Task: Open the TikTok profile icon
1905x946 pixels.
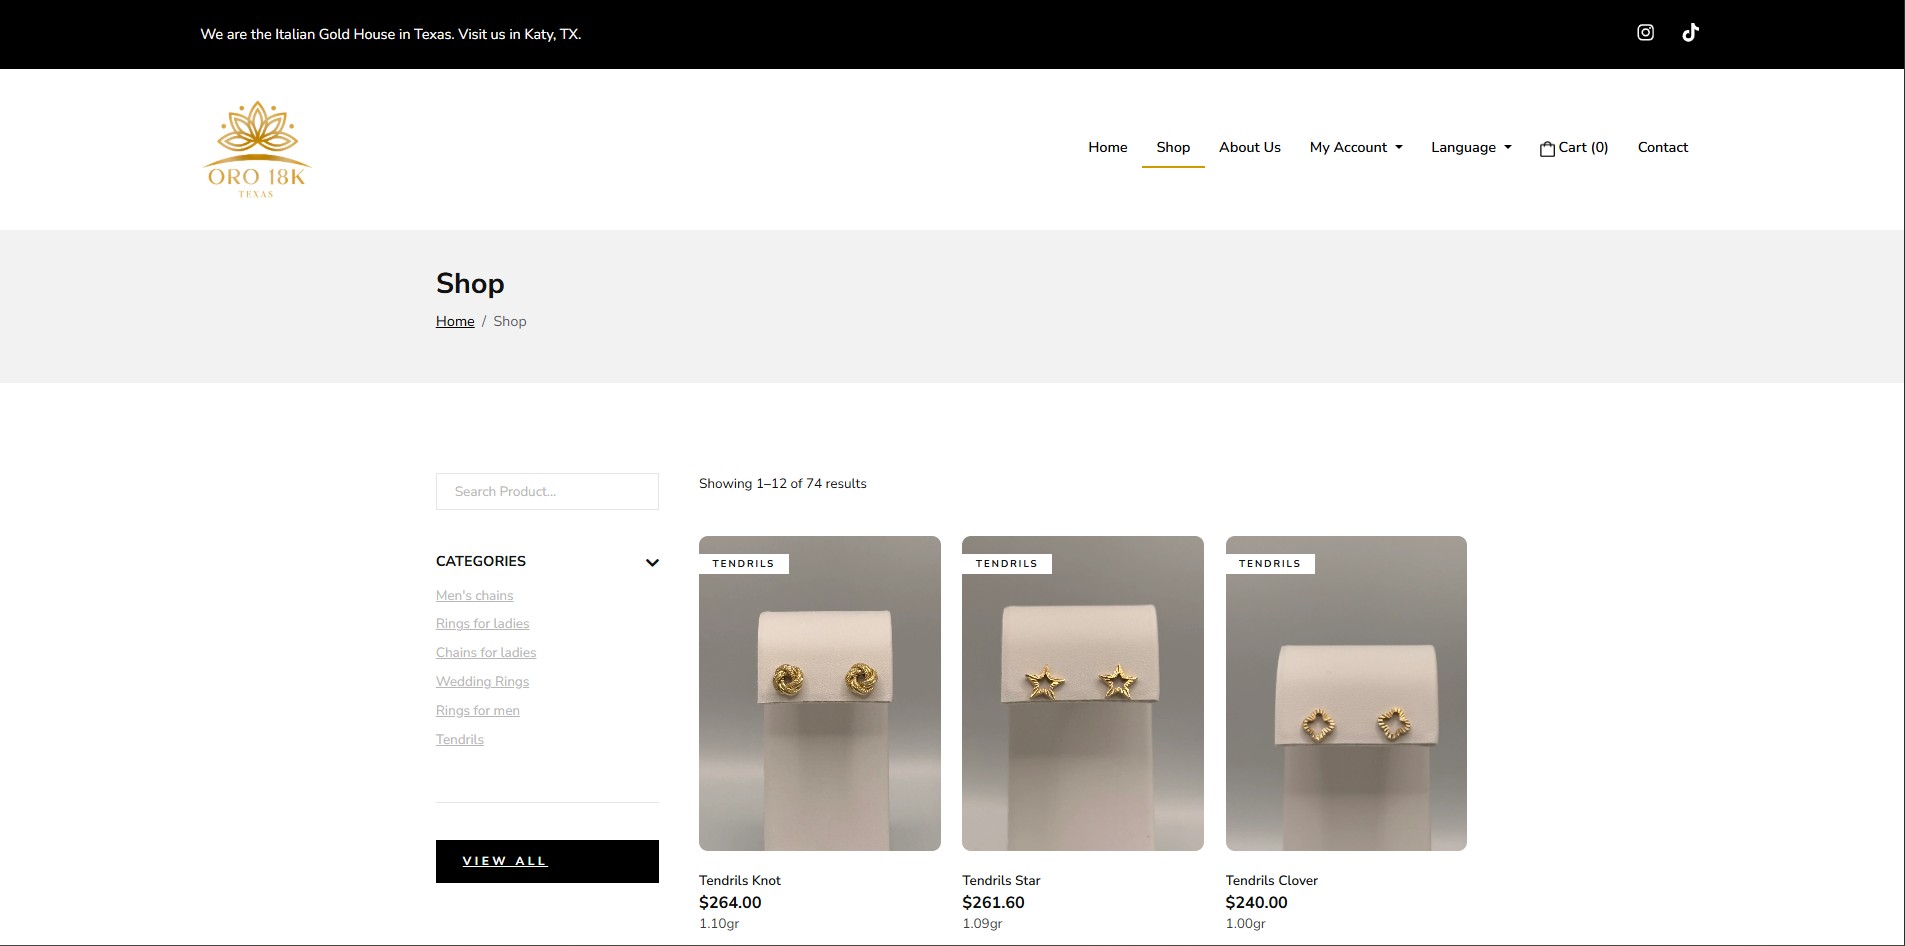Action: click(1690, 32)
